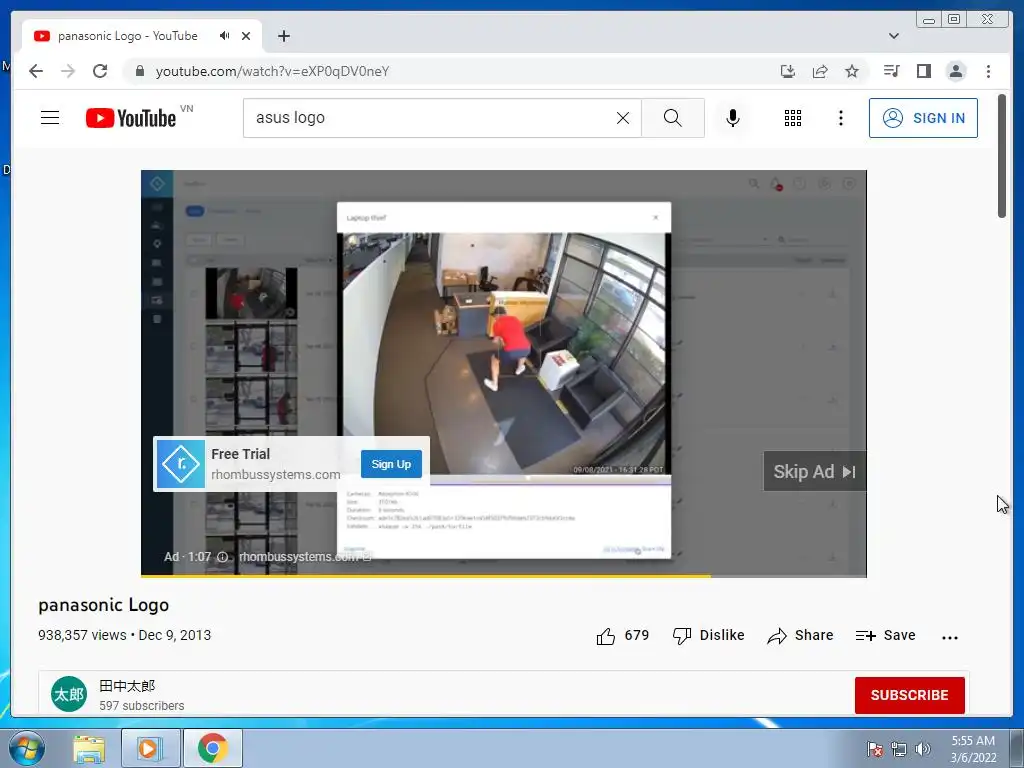
Task: Click Skip Ad on the video
Action: (x=814, y=472)
